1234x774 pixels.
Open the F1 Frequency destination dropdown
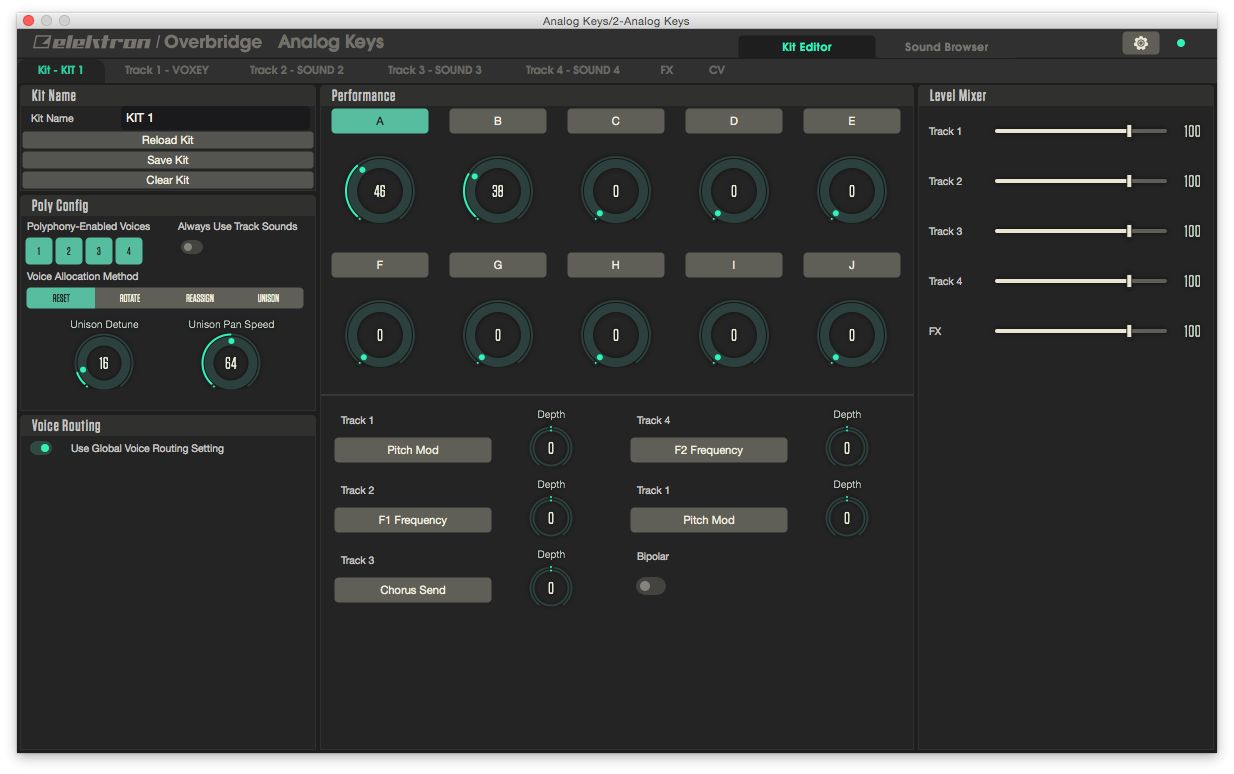[413, 520]
